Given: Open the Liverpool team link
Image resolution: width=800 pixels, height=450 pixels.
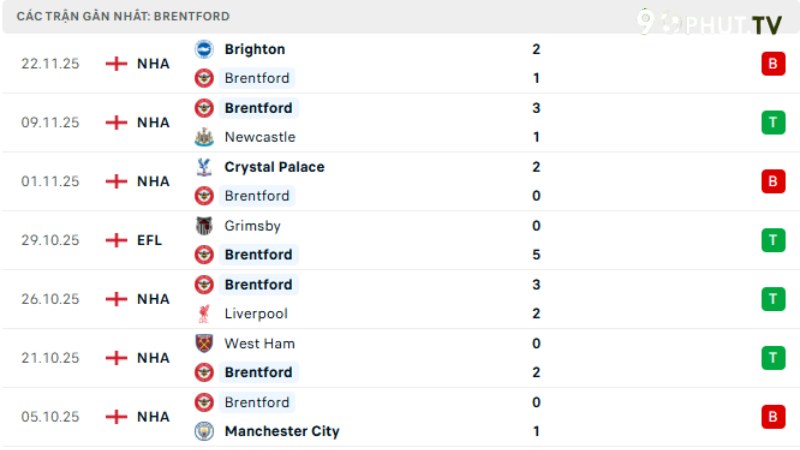Looking at the screenshot, I should pos(256,314).
